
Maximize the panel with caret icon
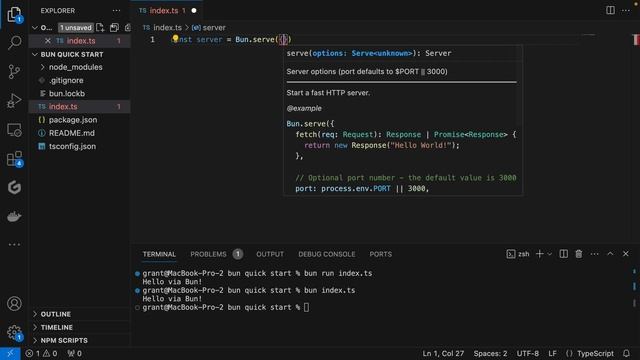tap(610, 254)
